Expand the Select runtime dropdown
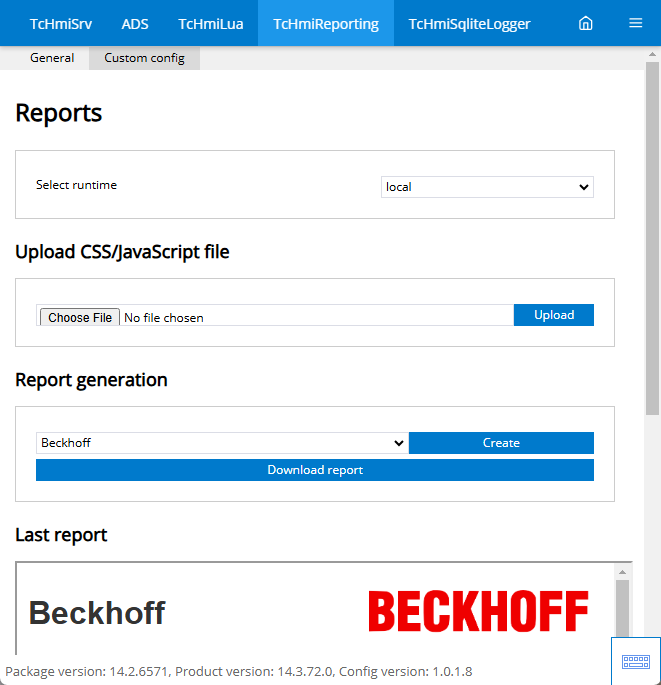 click(487, 187)
